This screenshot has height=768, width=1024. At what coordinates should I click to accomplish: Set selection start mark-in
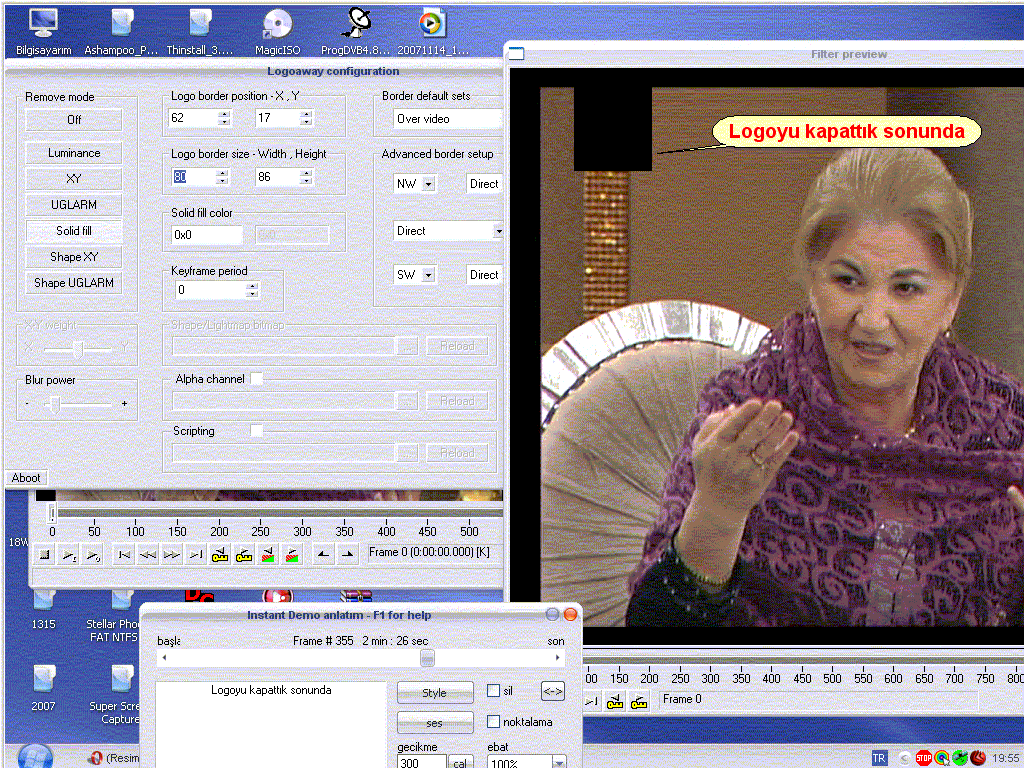click(x=323, y=555)
